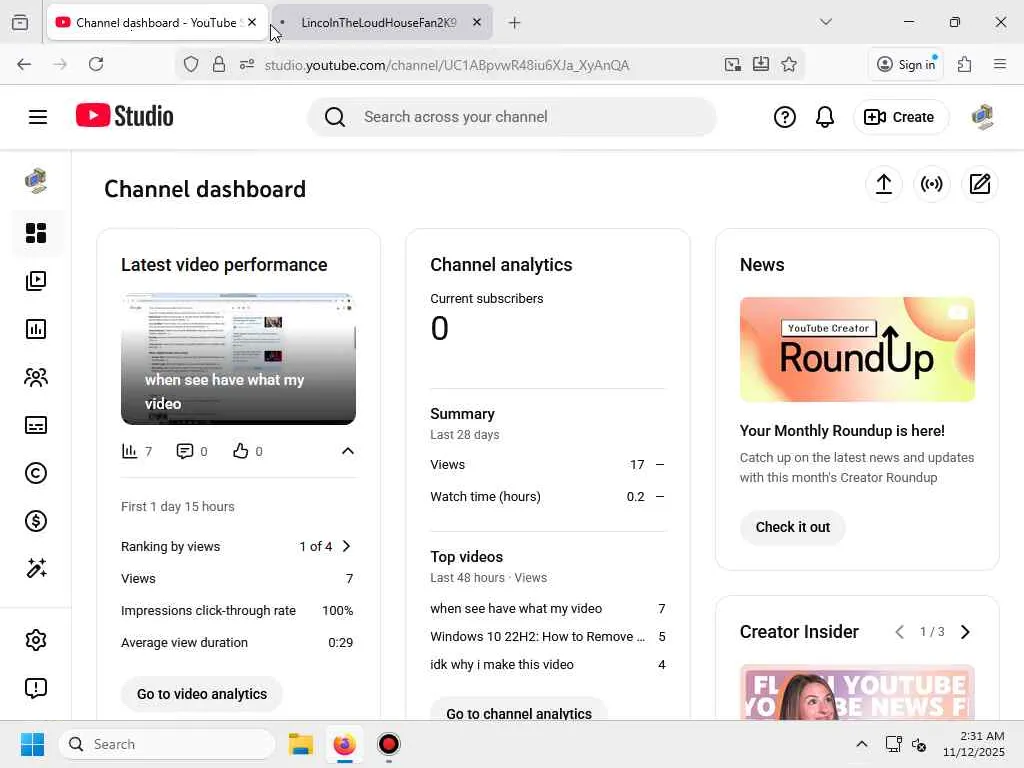Click the Go live broadcast icon
This screenshot has width=1024, height=768.
coord(931,184)
